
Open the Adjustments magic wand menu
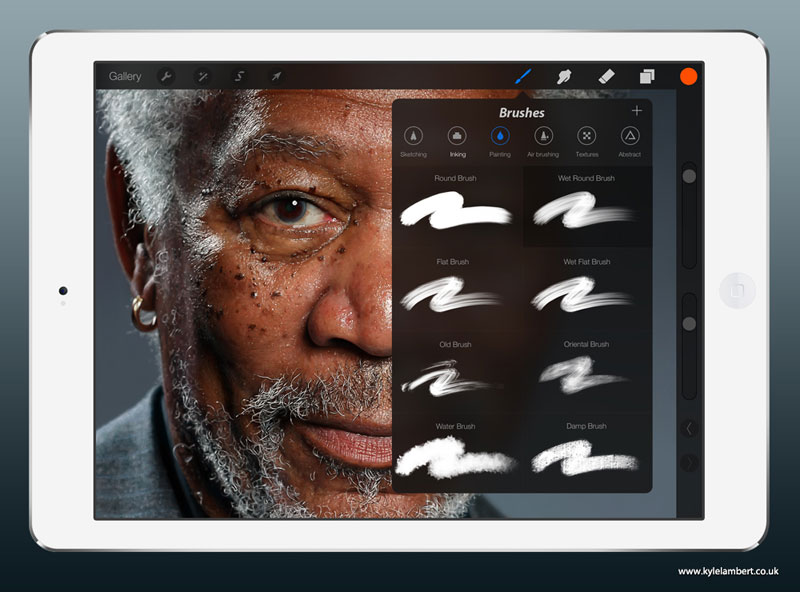pyautogui.click(x=204, y=74)
